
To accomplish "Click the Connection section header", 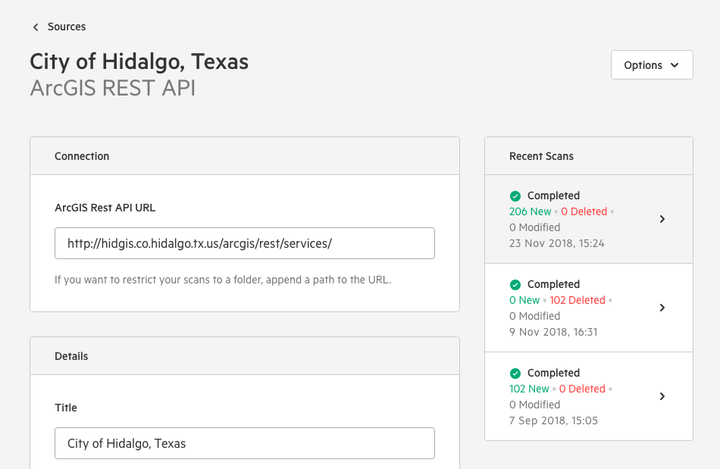I will [x=245, y=156].
